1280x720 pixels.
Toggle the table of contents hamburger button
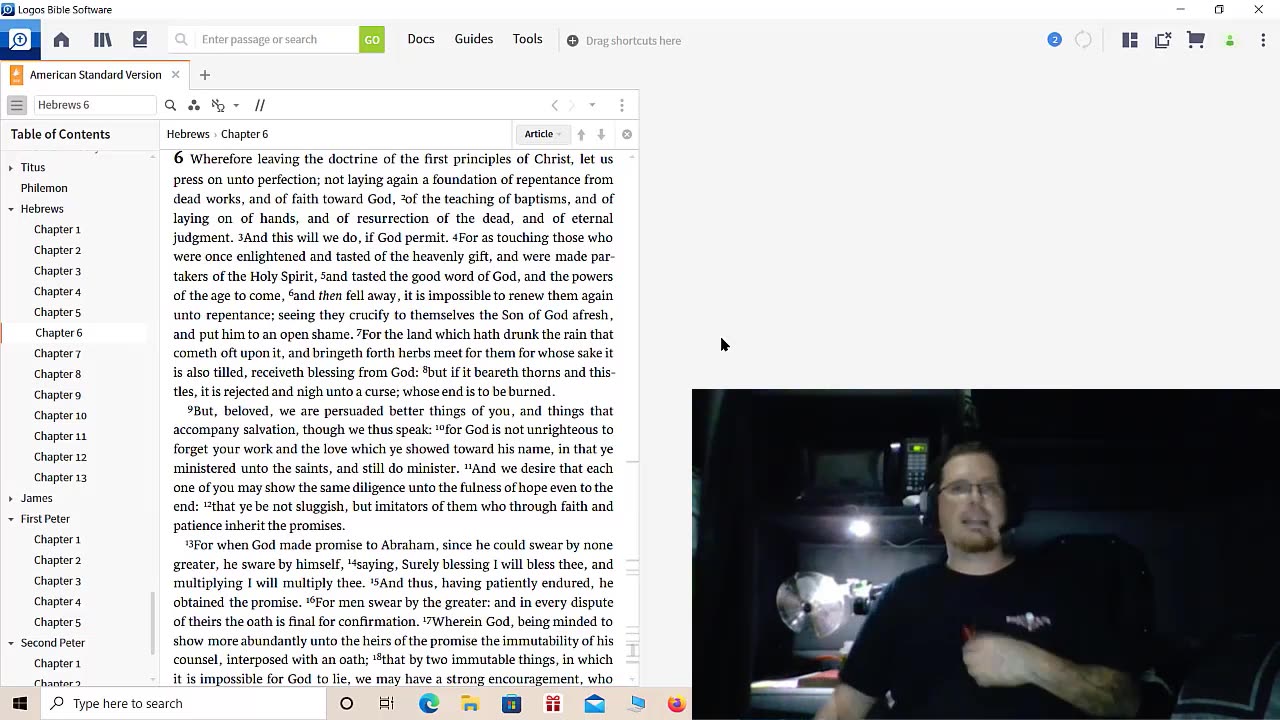point(16,105)
